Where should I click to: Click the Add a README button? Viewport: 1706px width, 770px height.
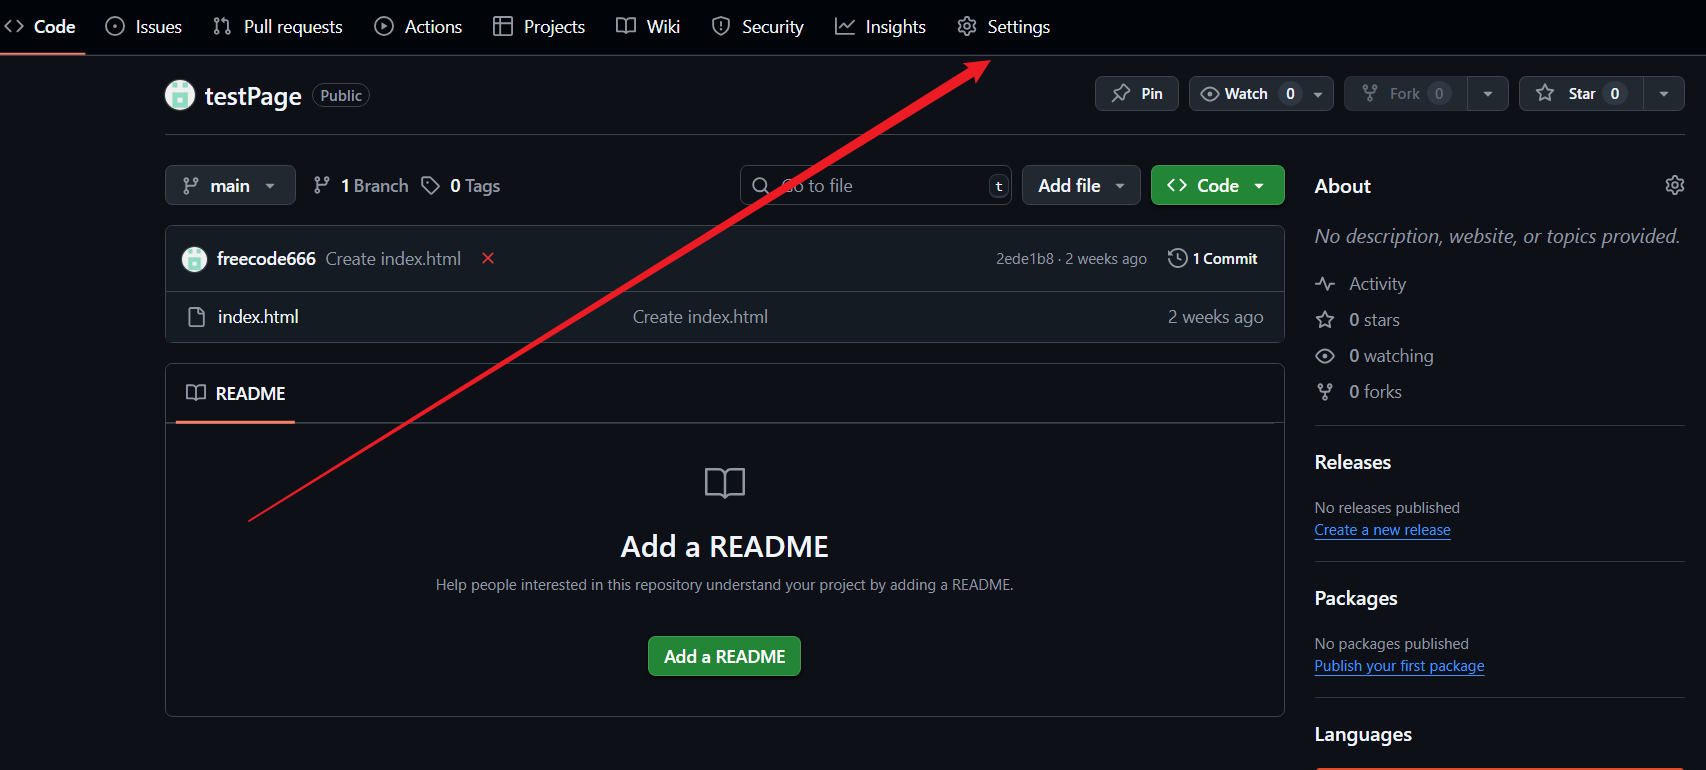tap(724, 656)
